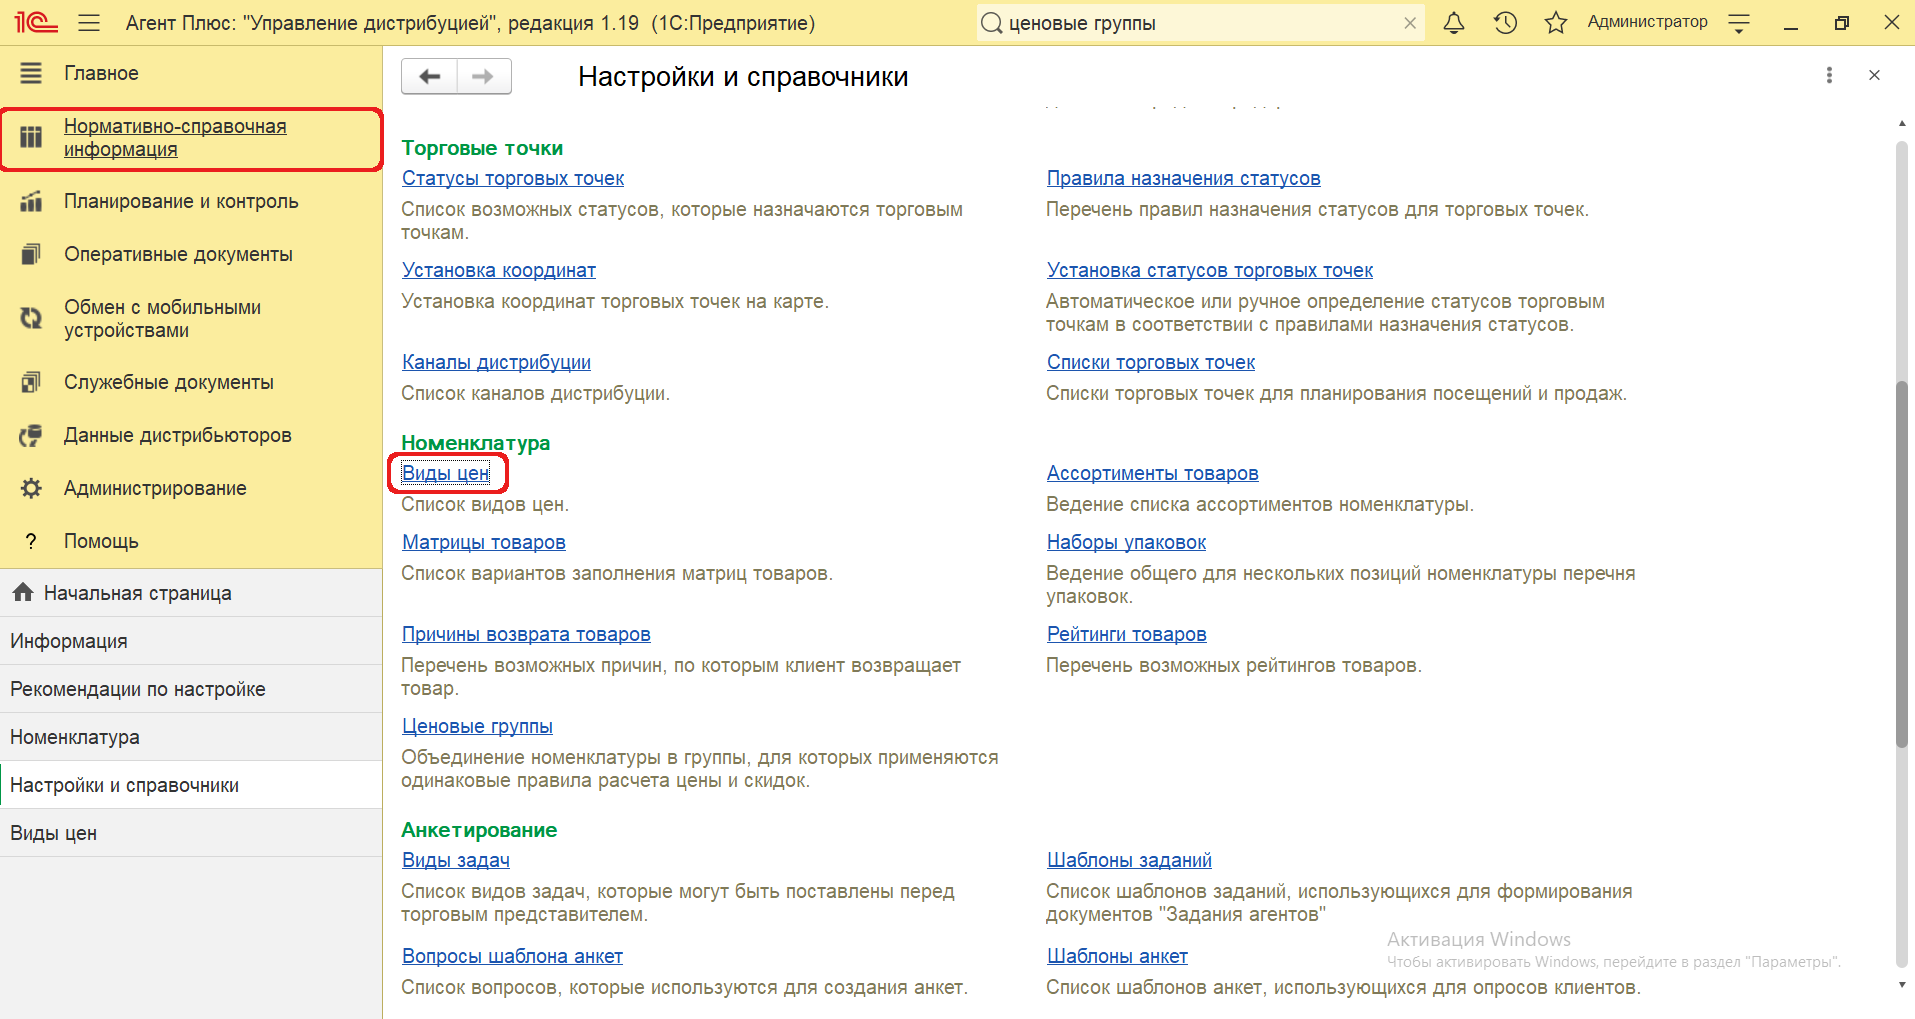Open the Виды цен link

(446, 473)
